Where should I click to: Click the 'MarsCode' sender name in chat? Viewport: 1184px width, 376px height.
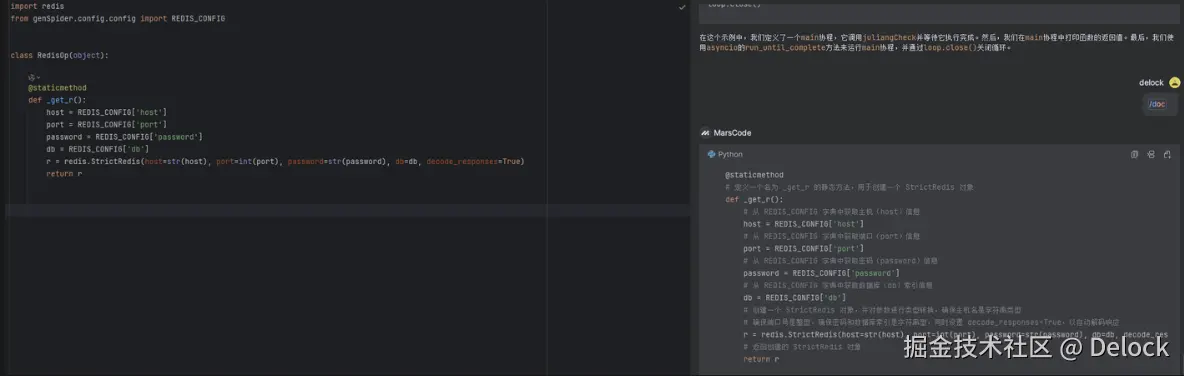pyautogui.click(x=732, y=133)
